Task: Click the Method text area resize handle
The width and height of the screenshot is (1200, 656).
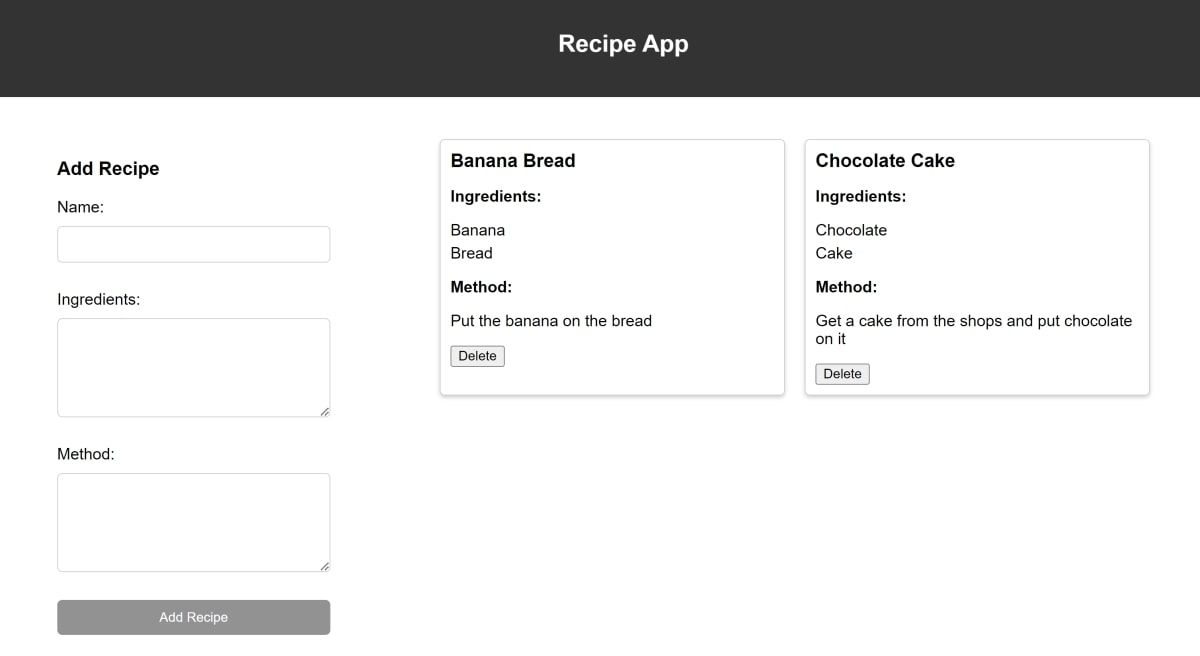Action: point(325,566)
